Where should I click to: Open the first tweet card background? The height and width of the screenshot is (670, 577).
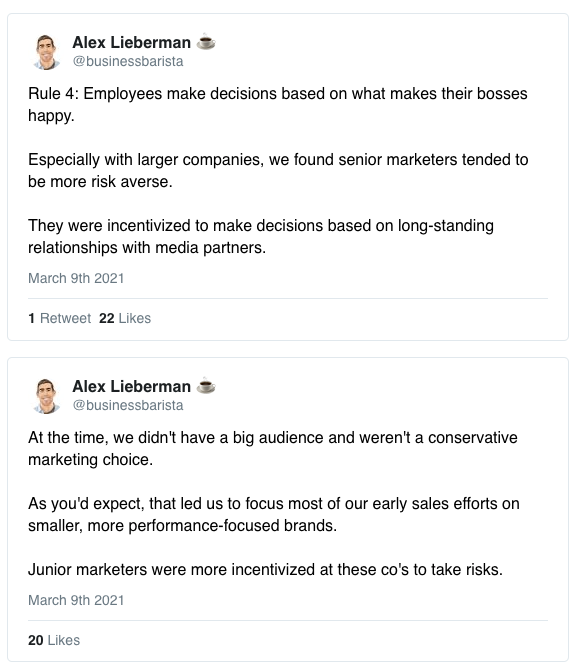click(288, 177)
